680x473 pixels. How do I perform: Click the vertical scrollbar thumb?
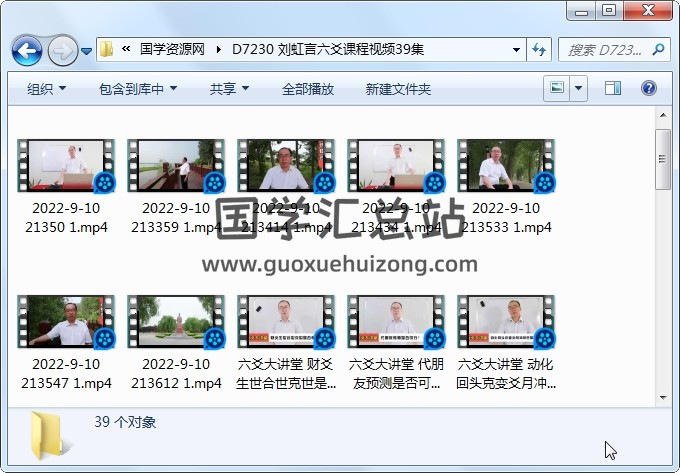(663, 159)
